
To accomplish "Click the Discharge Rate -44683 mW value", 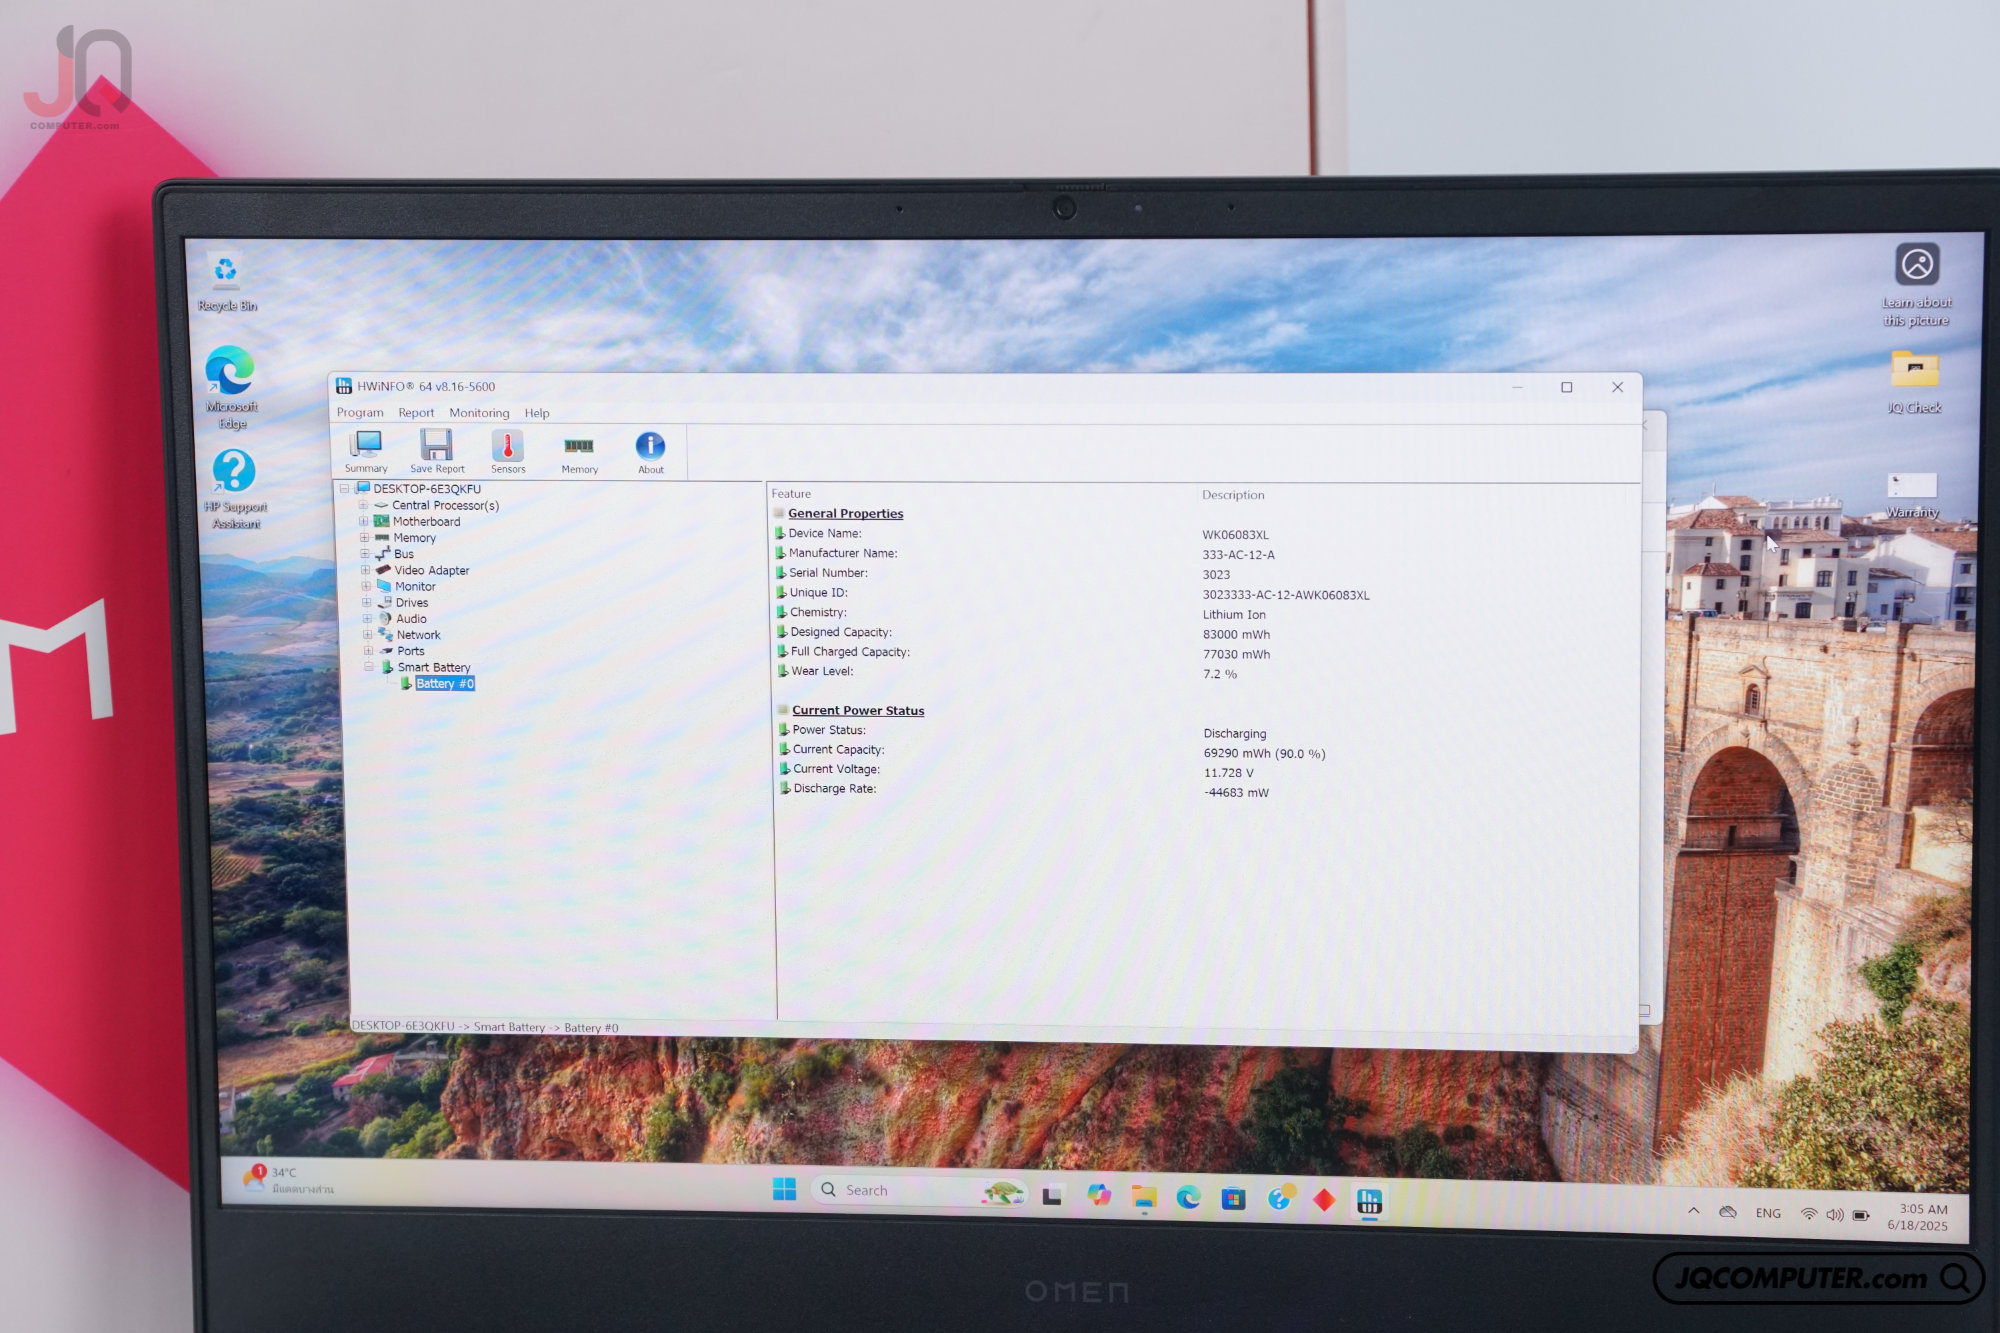I will [1236, 793].
